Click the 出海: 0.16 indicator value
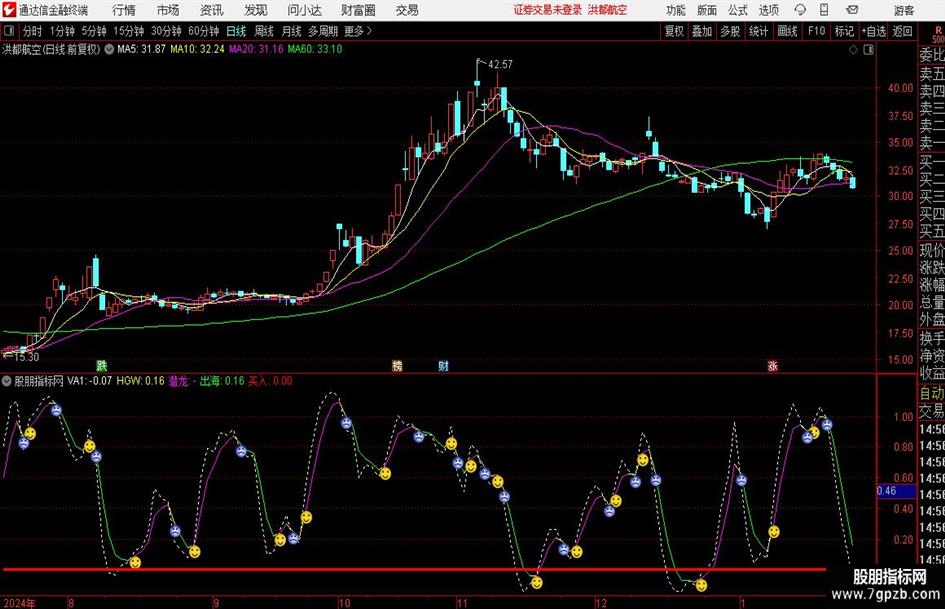This screenshot has height=609, width=945. (x=222, y=381)
